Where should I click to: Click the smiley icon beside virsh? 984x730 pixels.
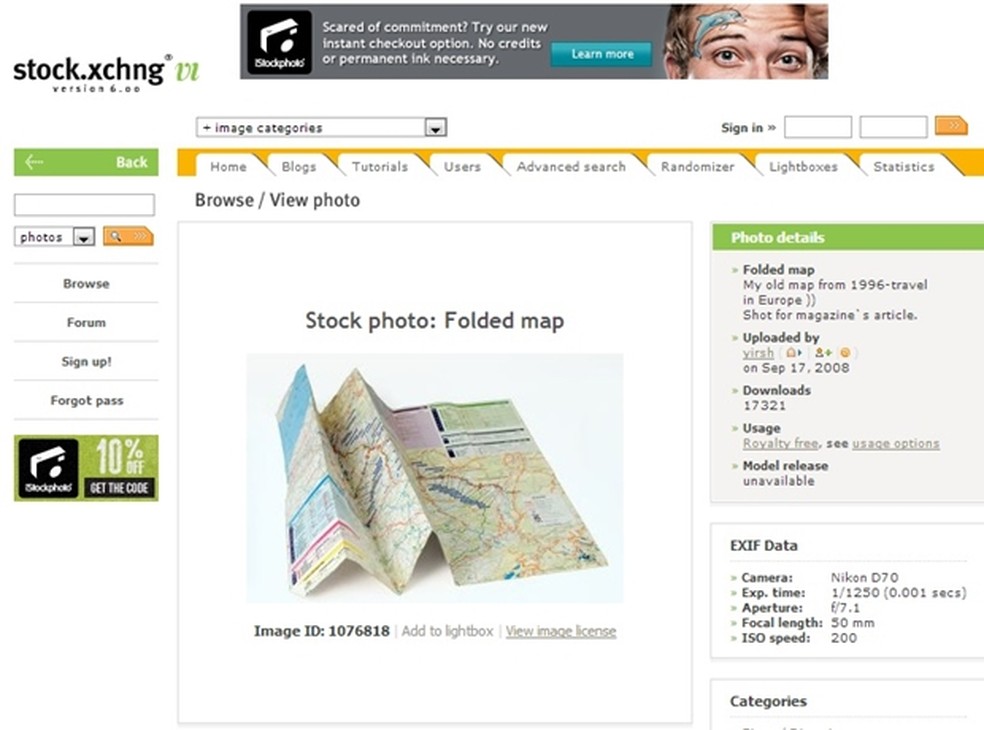point(845,353)
